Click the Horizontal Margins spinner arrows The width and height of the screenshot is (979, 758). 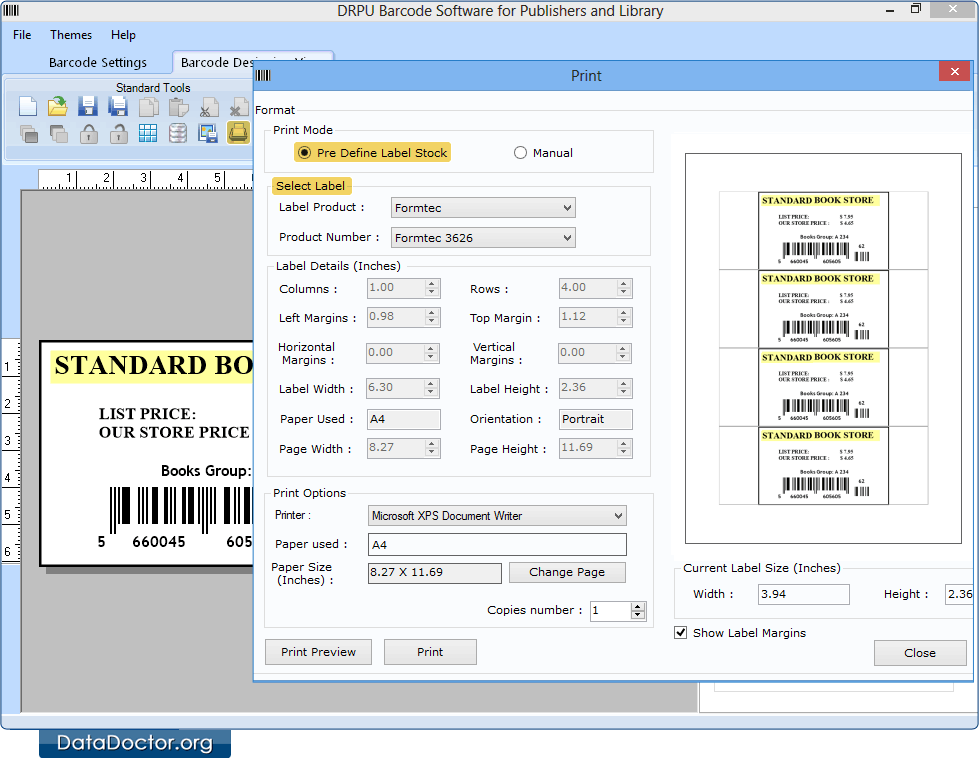coord(431,353)
